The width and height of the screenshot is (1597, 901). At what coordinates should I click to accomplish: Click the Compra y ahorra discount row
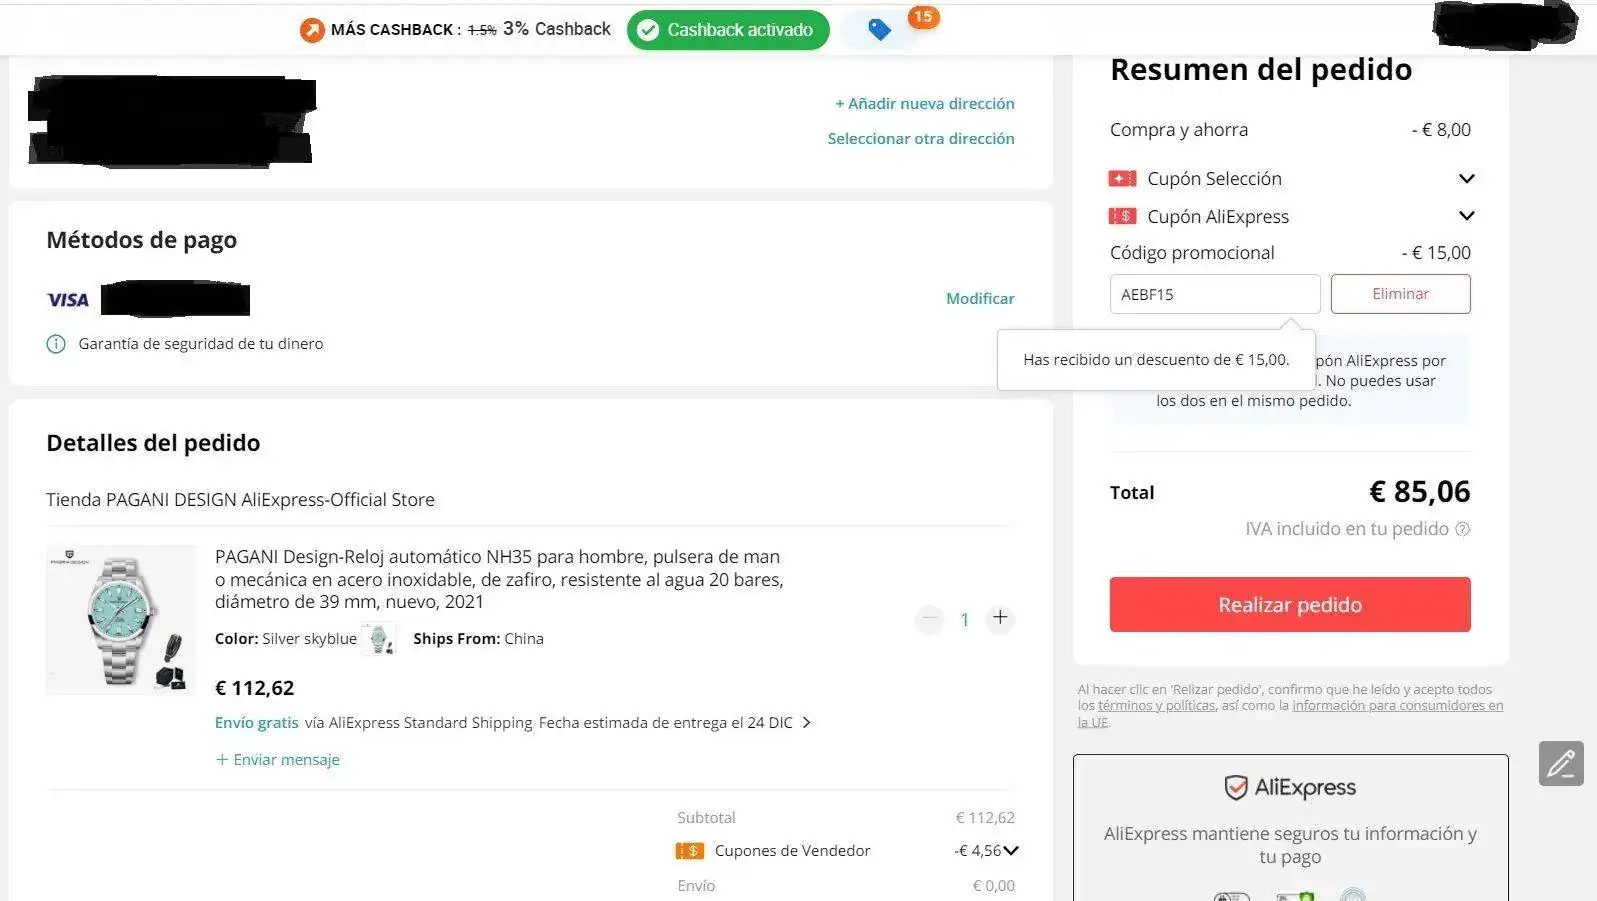[1290, 130]
